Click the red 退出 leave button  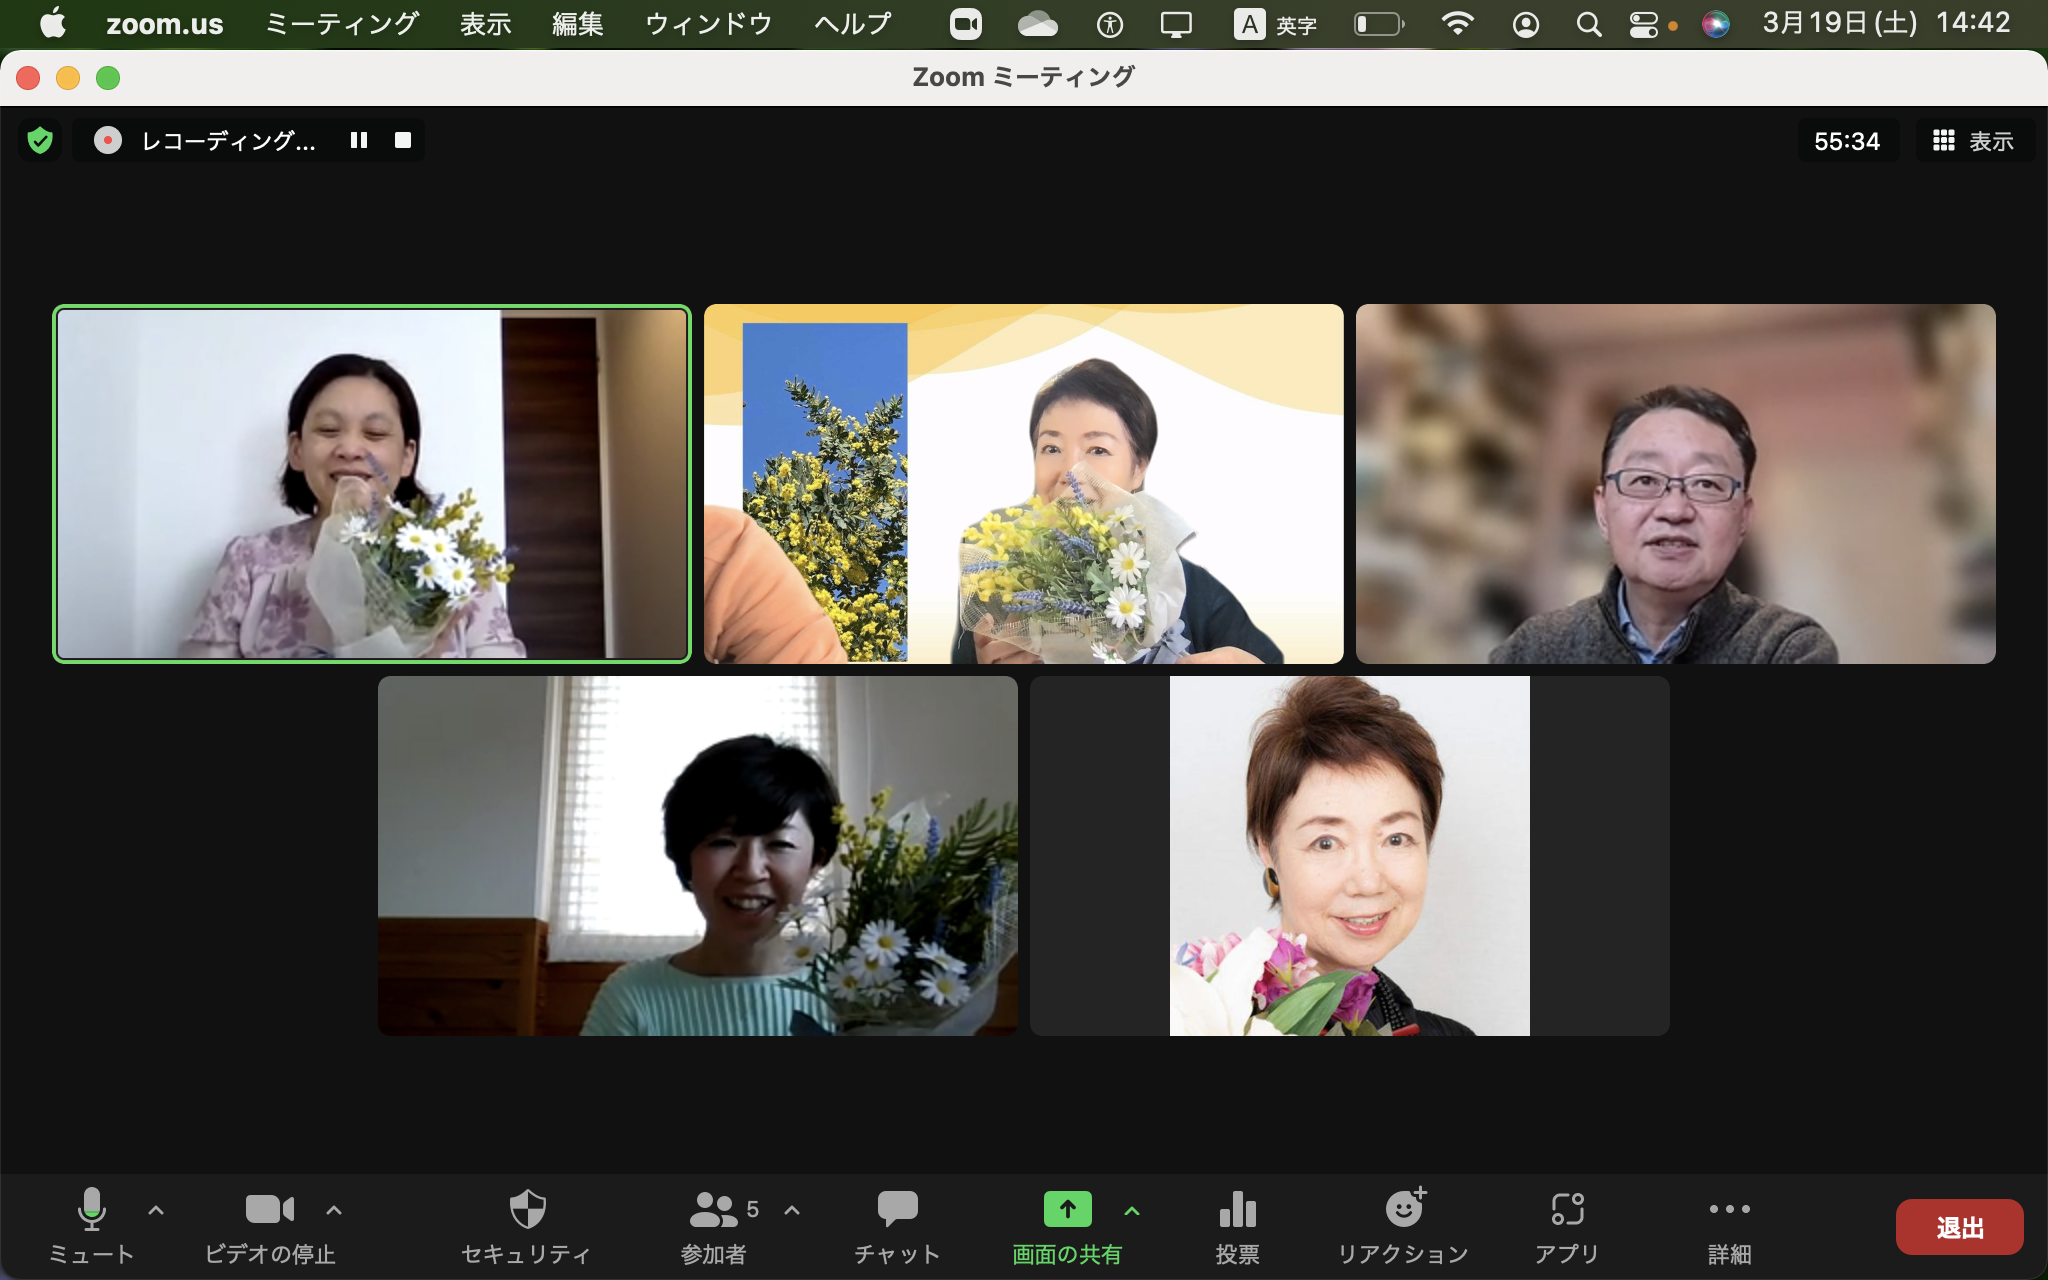point(1959,1227)
